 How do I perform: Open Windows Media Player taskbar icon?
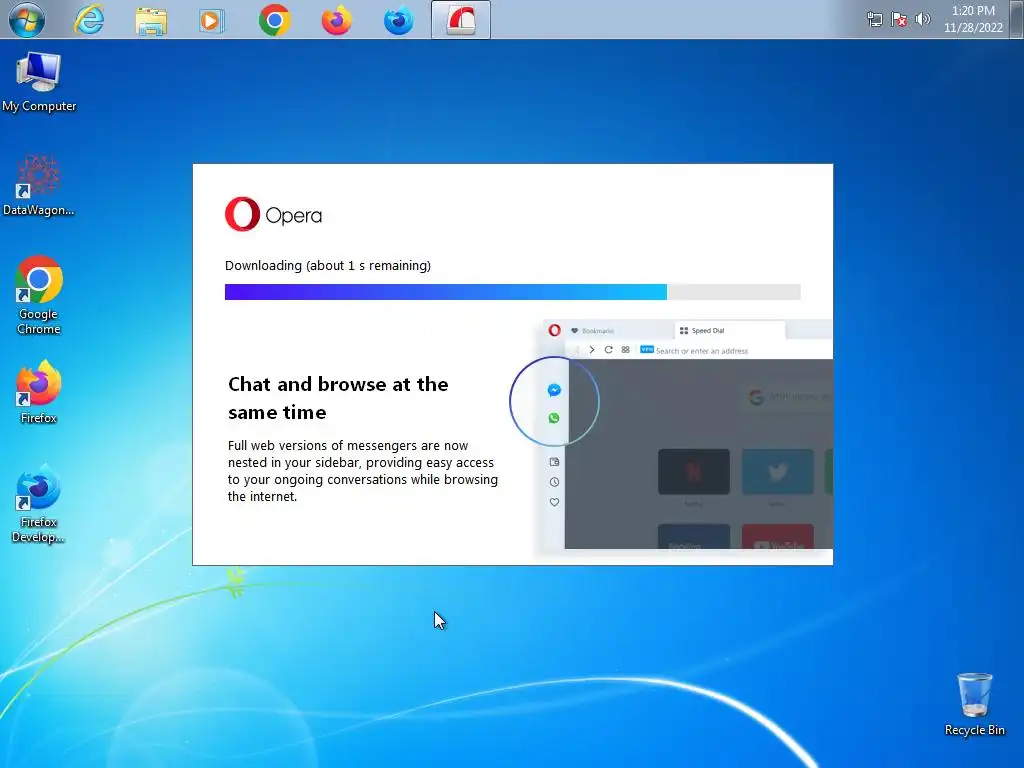(212, 21)
